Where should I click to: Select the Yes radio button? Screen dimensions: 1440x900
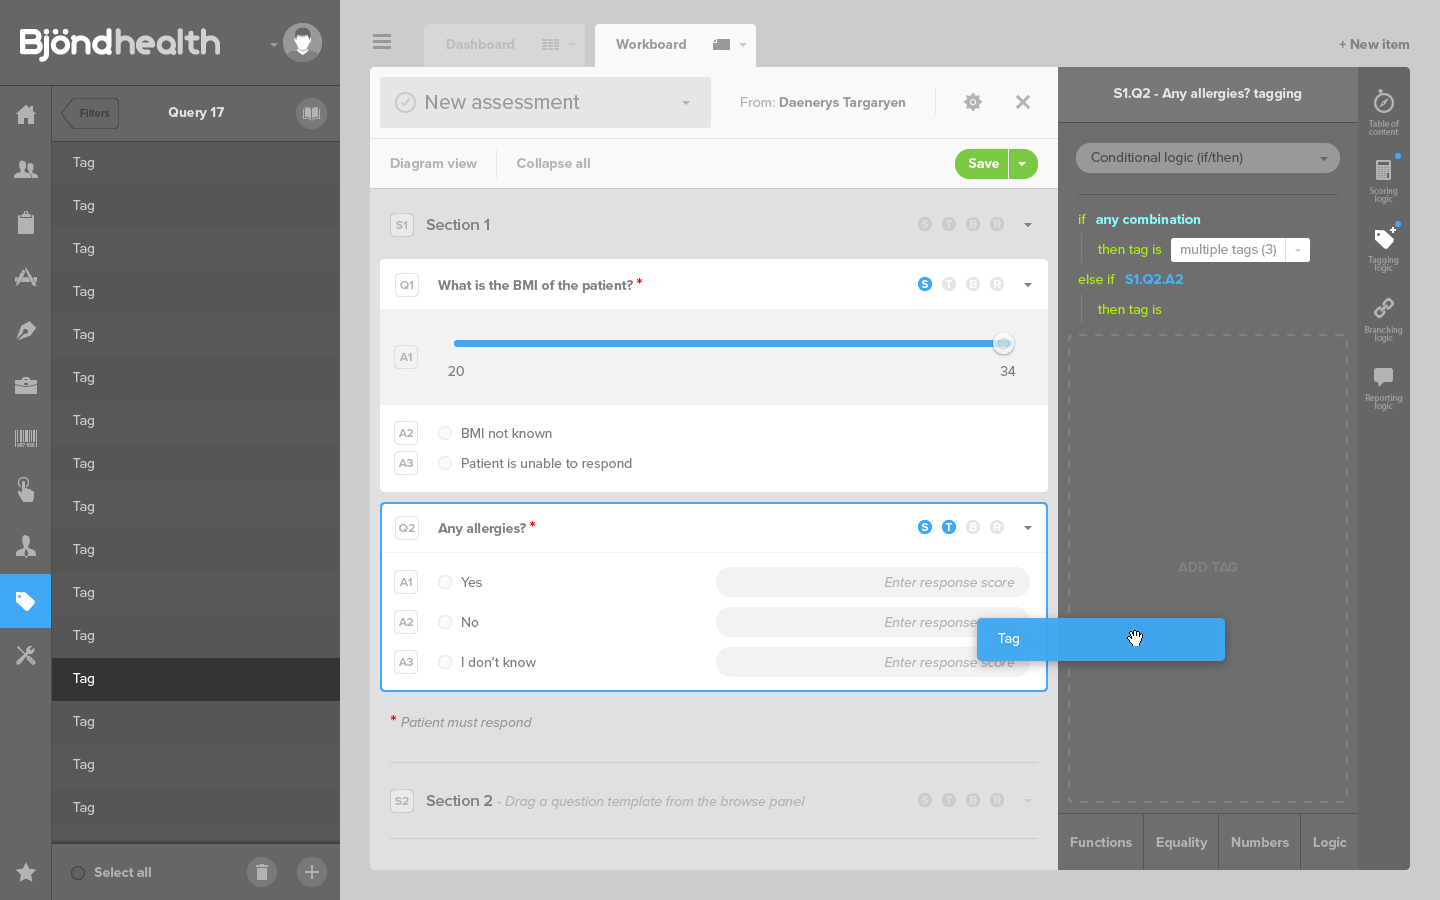pos(445,582)
